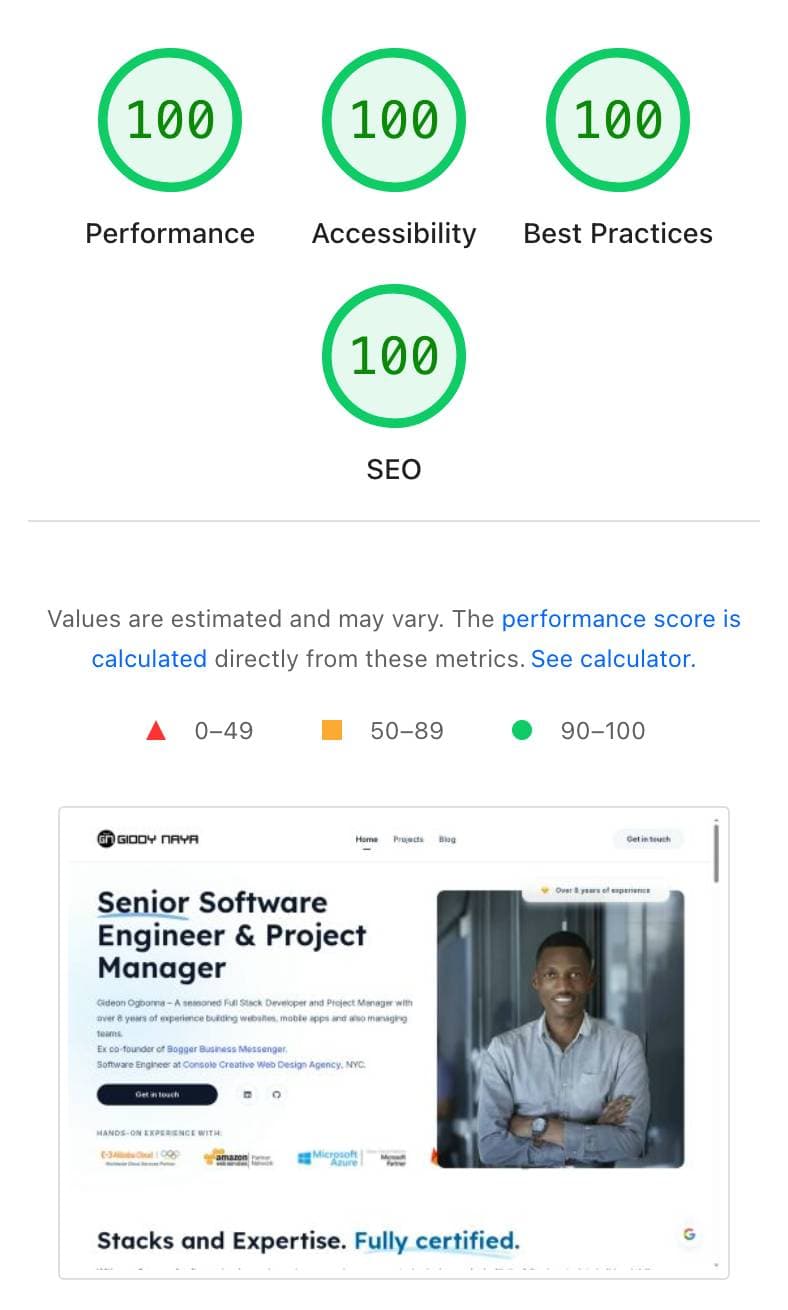This screenshot has height=1310, width=788.
Task: Open the Projects menu item
Action: [x=409, y=840]
